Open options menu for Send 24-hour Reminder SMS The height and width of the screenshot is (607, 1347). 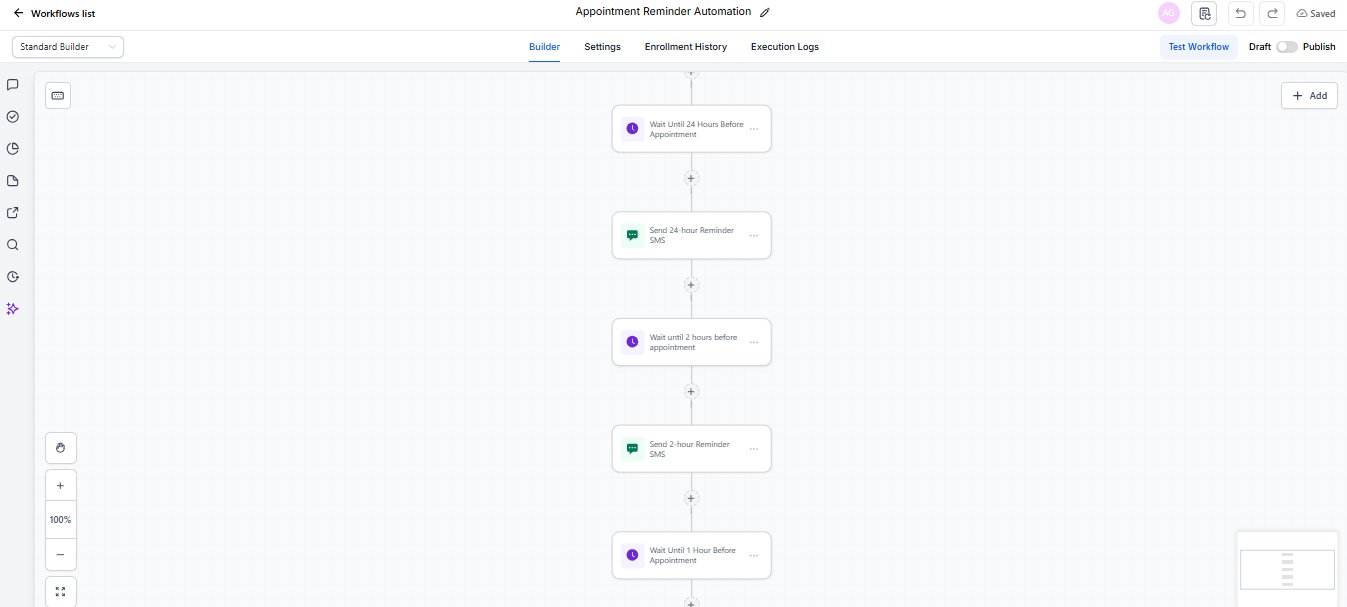754,236
